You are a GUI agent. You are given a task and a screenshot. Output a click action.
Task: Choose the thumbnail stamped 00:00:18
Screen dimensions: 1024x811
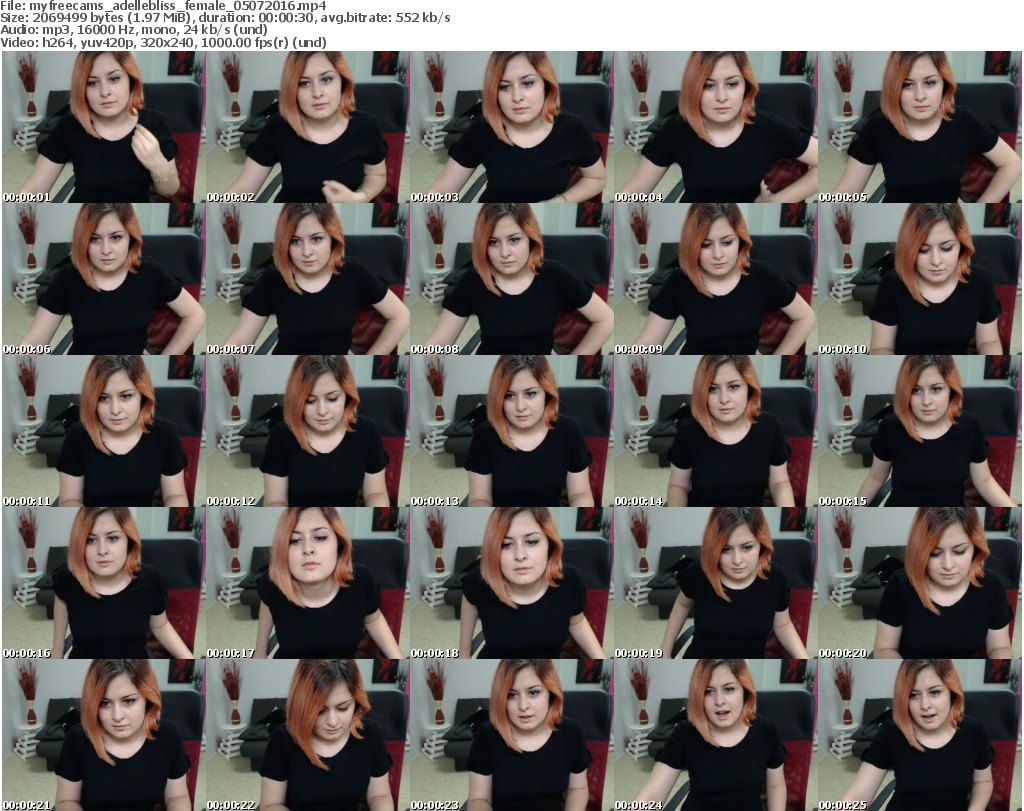tap(511, 583)
